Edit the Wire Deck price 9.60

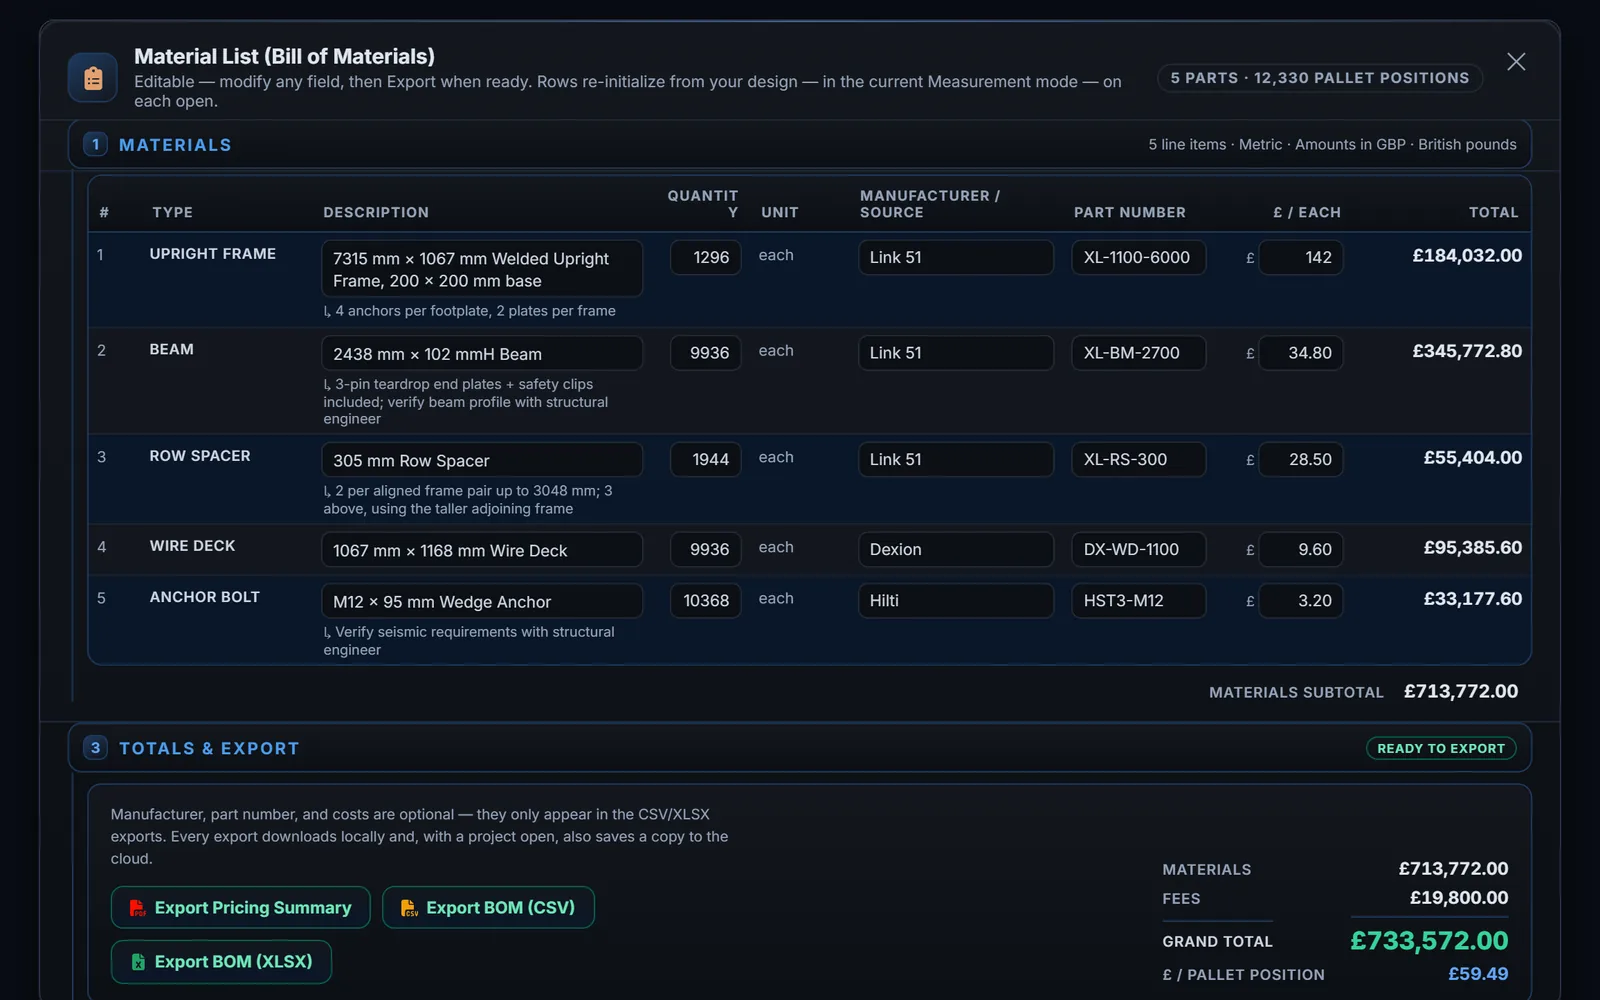(1301, 549)
